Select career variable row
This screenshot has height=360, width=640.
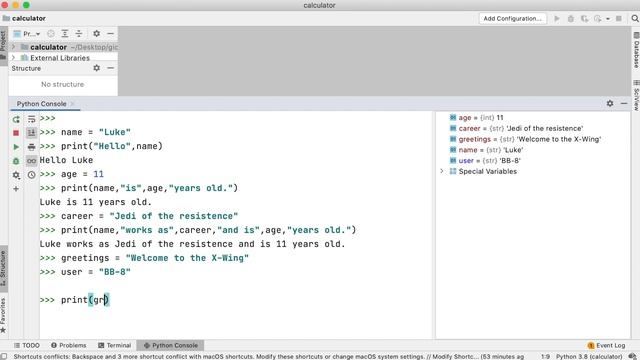point(533,128)
